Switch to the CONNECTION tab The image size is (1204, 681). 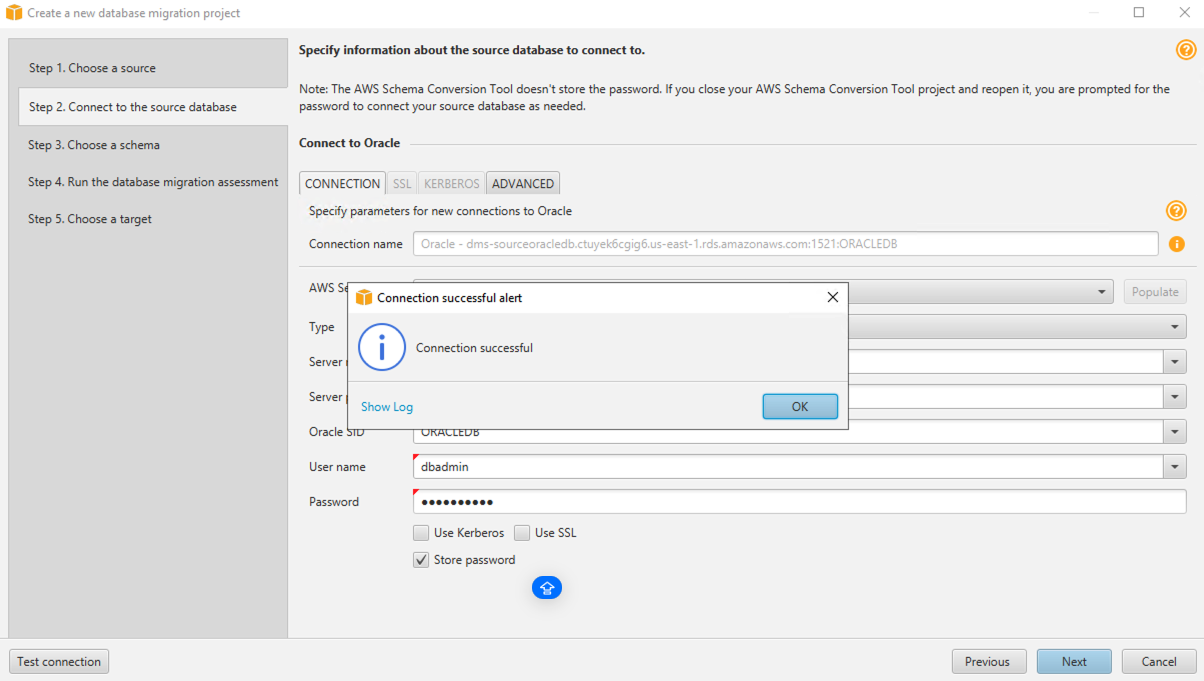(x=343, y=184)
